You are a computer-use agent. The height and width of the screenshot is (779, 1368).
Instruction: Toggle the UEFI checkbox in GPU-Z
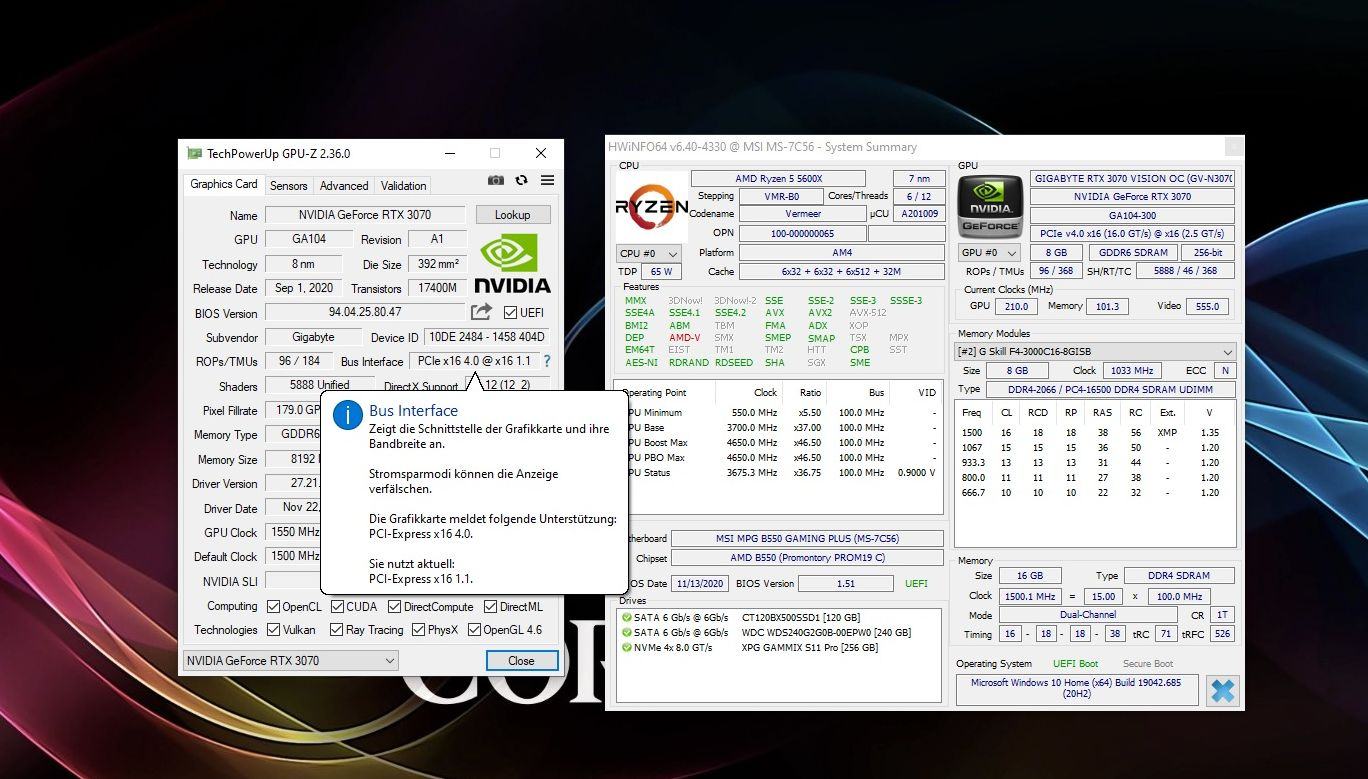(x=510, y=312)
